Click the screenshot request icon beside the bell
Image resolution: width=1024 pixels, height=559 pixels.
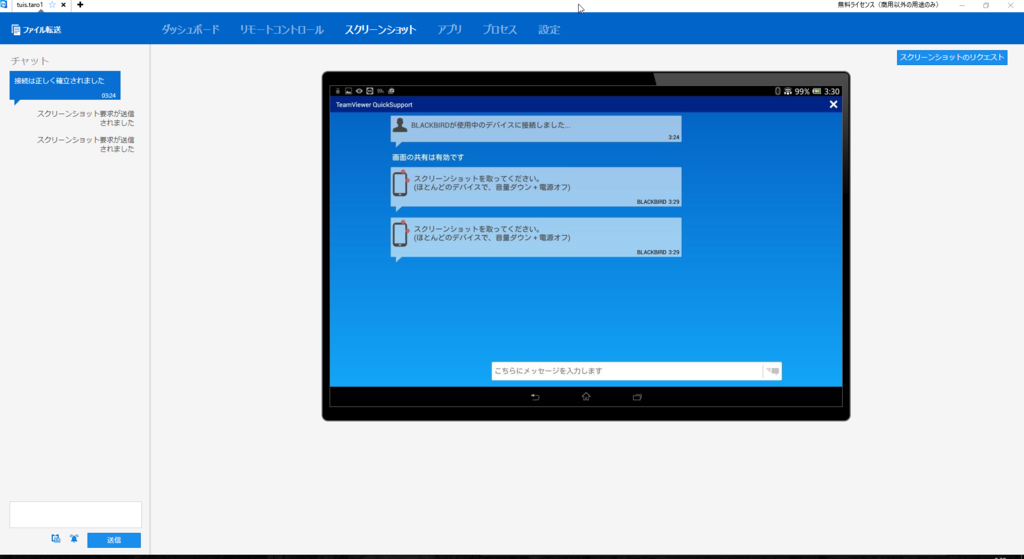tap(56, 539)
